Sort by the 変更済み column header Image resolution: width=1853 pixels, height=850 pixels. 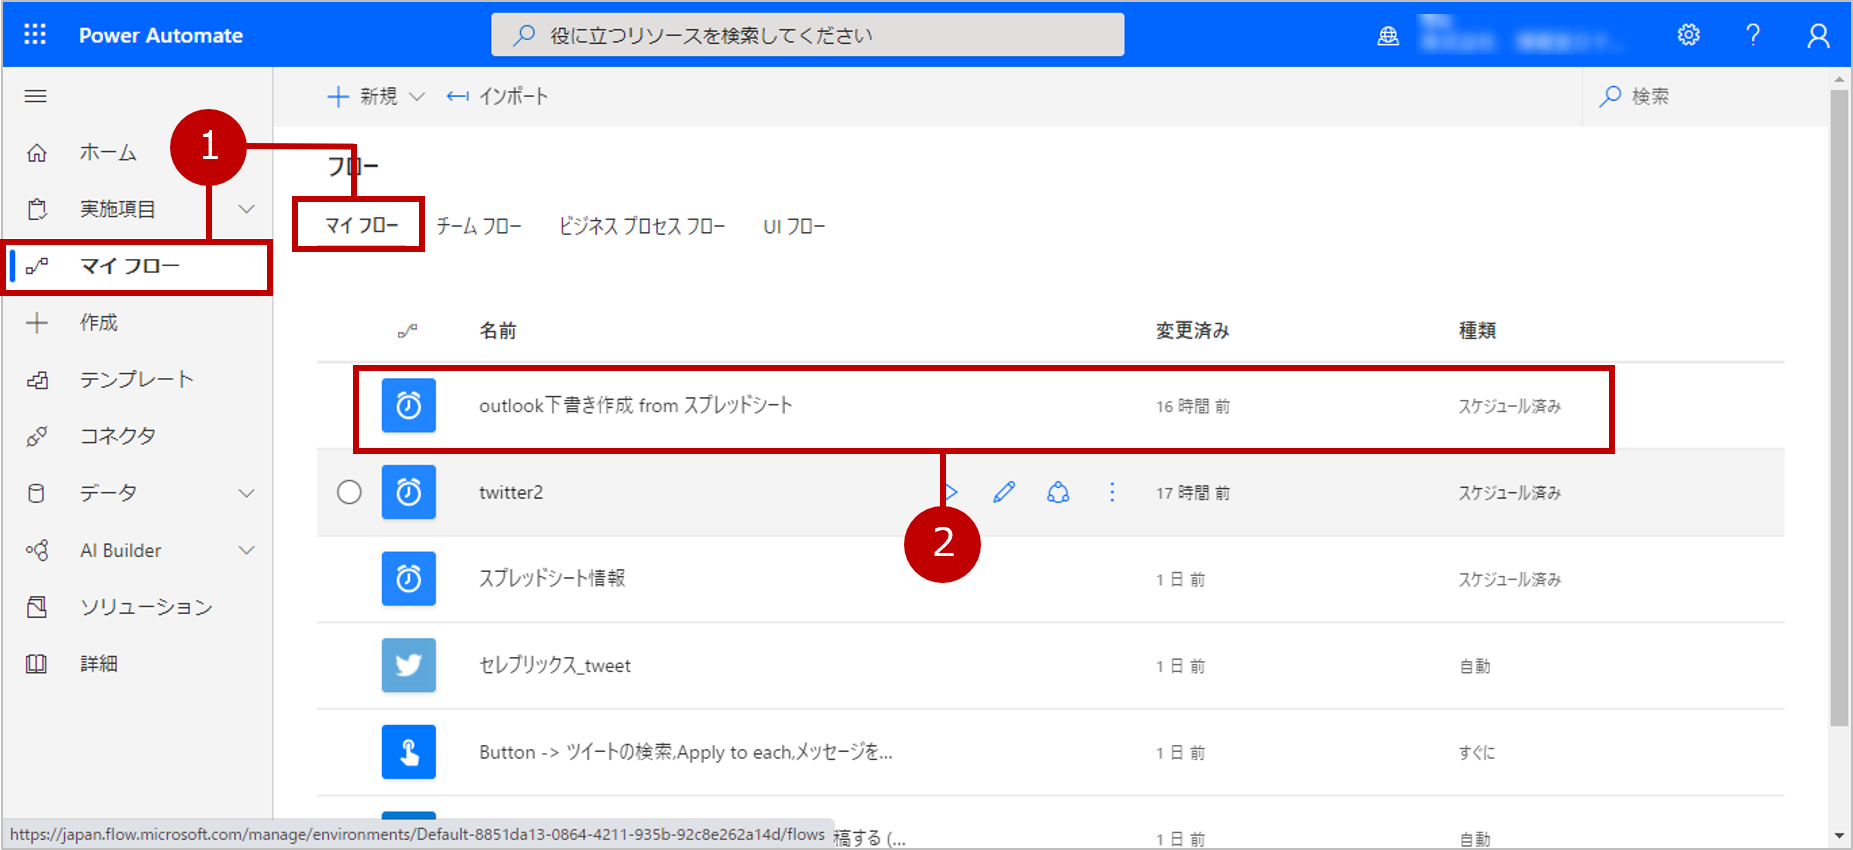(1193, 330)
